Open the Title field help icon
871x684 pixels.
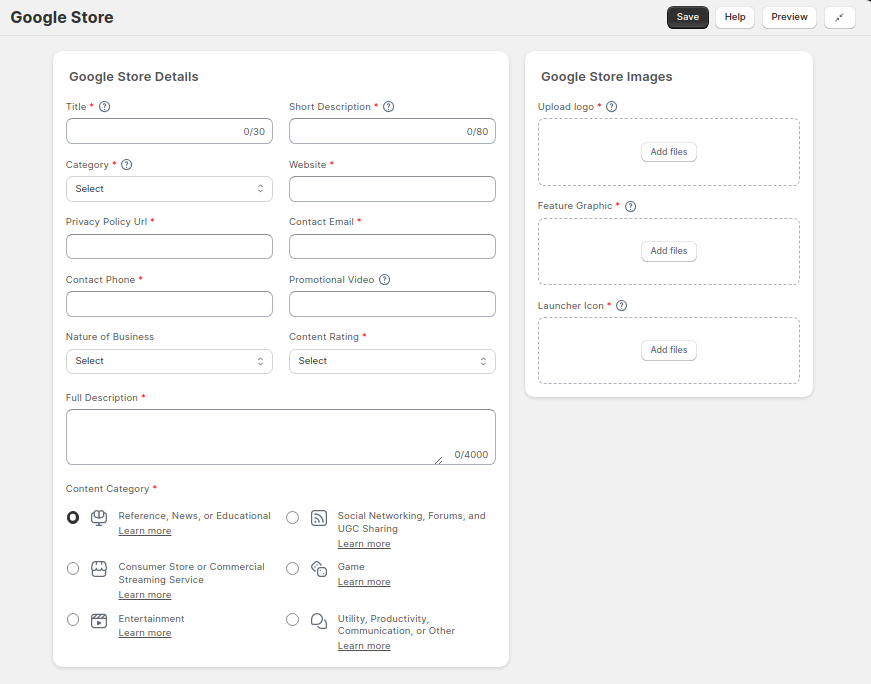104,107
